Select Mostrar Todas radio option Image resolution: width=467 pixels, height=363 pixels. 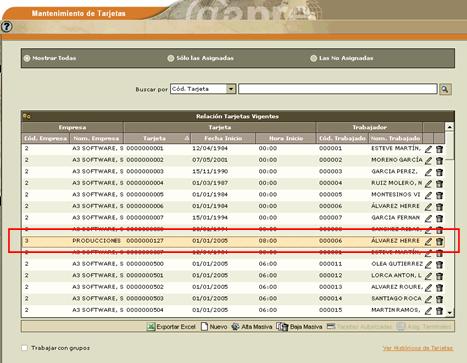click(x=27, y=58)
